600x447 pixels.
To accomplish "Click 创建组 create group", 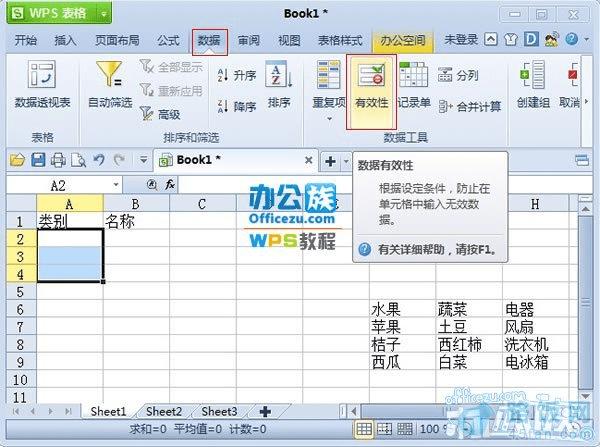I will click(x=533, y=85).
